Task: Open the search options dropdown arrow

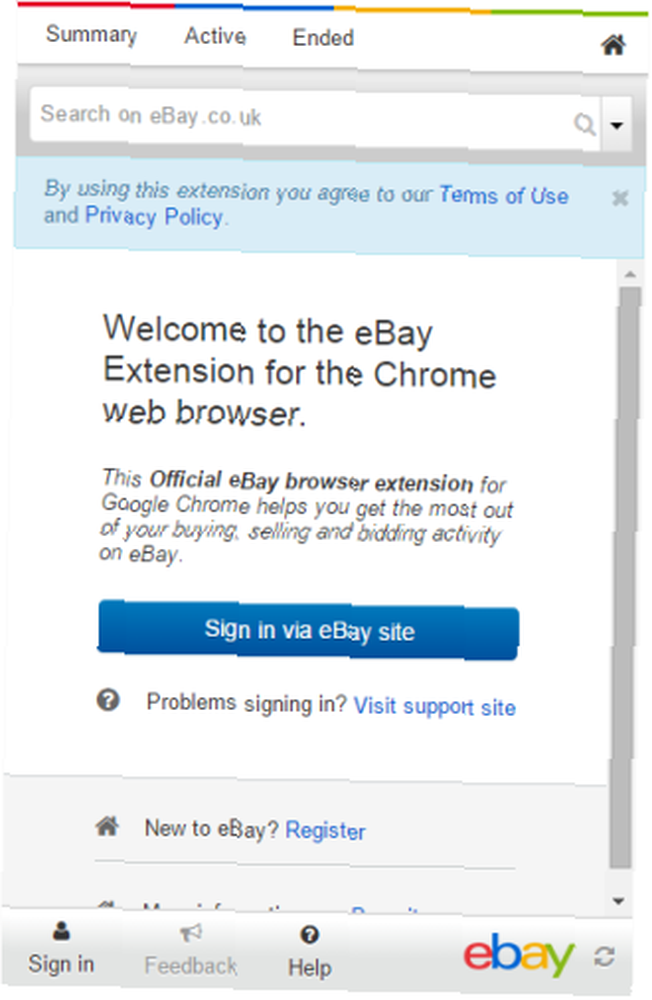Action: click(616, 125)
